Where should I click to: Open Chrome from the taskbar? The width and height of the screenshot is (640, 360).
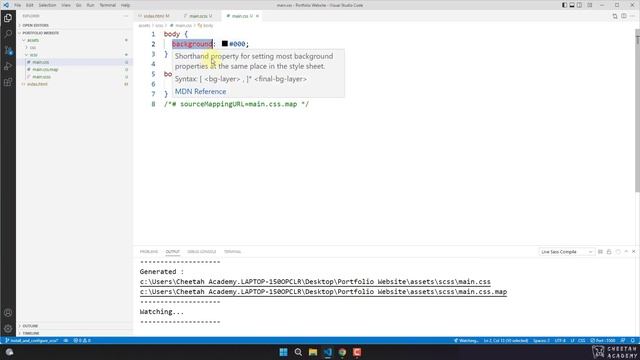[x=342, y=352]
